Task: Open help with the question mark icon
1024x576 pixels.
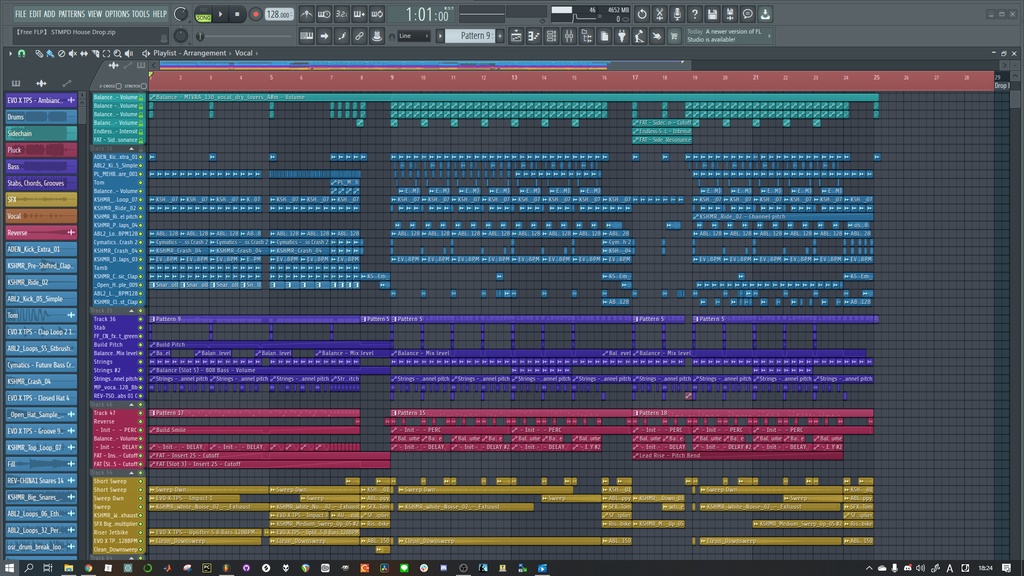Action: (x=695, y=14)
